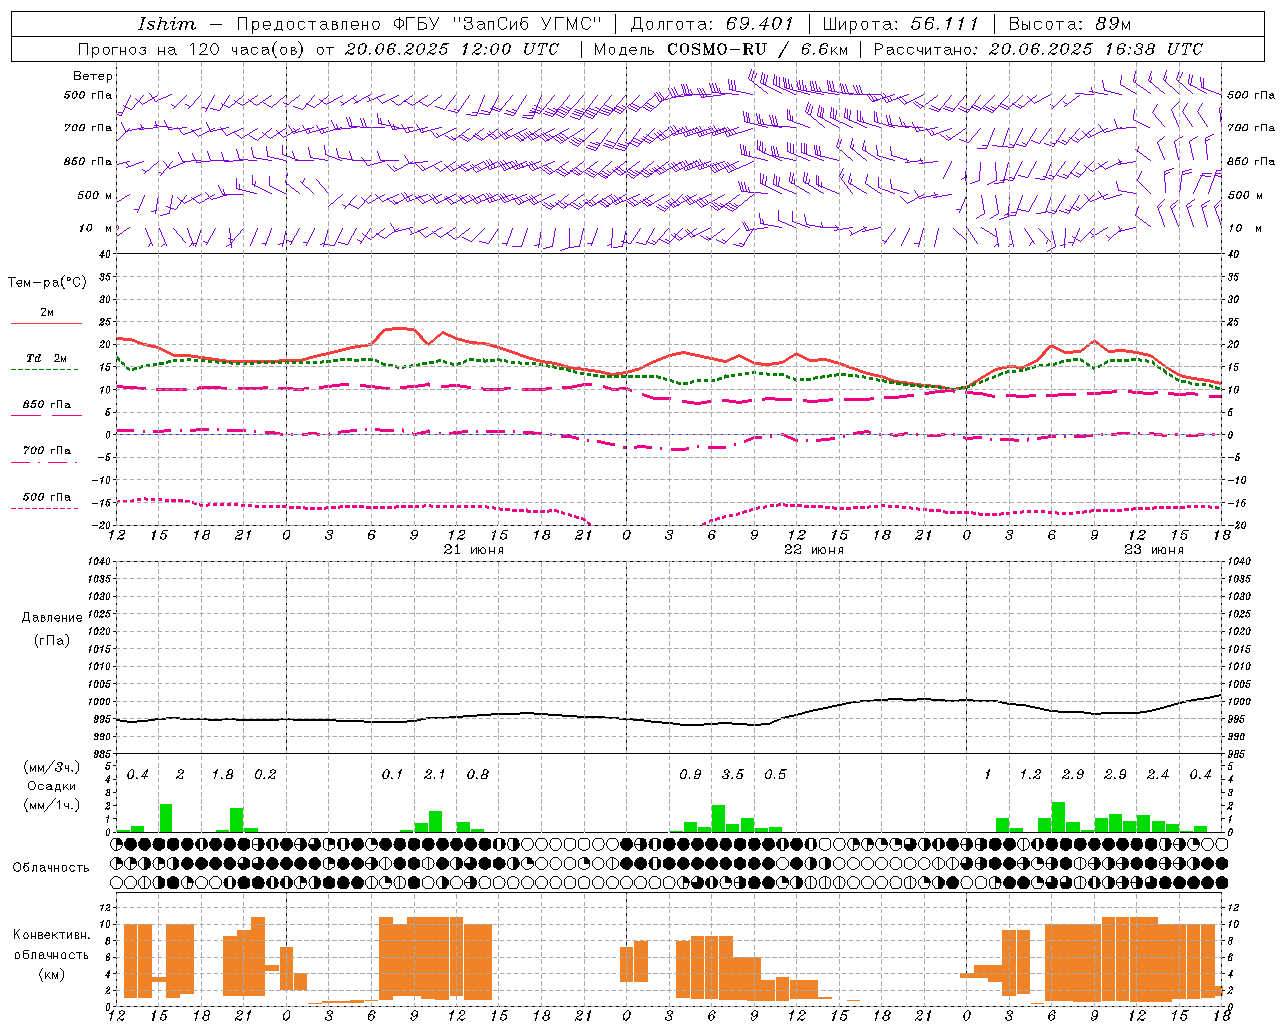The image size is (1280, 1024).
Task: Click the "Ветер" wind panel label
Action: [93, 76]
